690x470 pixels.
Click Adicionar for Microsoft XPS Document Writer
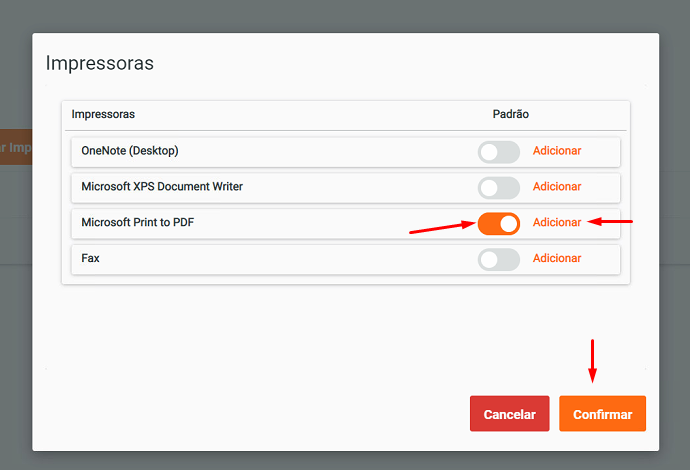tap(557, 187)
